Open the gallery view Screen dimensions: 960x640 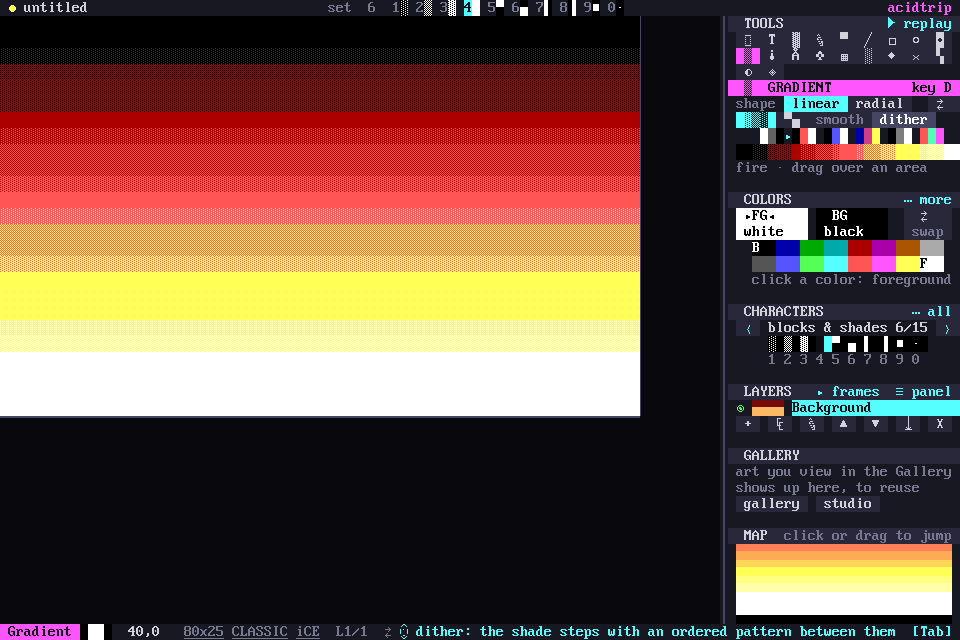coord(771,503)
